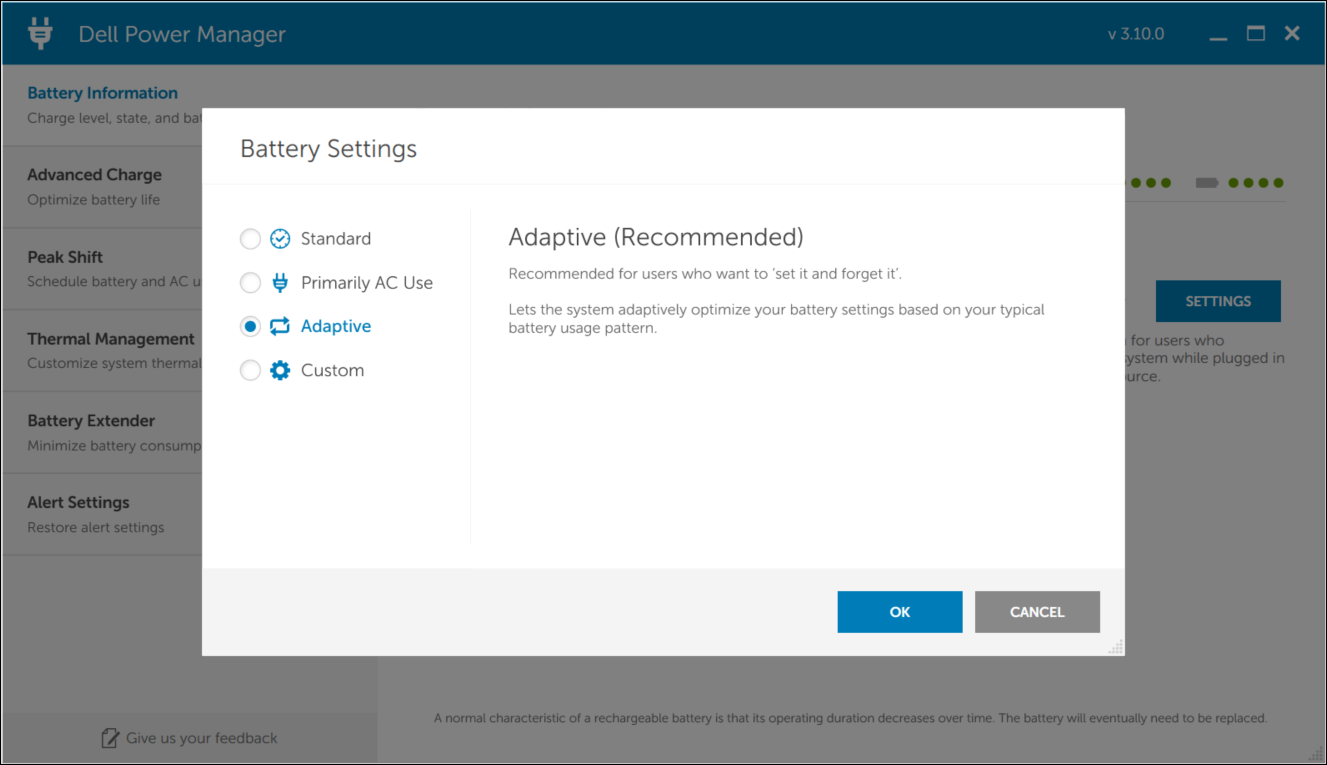Select Battery Extender in the sidebar
The width and height of the screenshot is (1327, 765).
point(90,420)
